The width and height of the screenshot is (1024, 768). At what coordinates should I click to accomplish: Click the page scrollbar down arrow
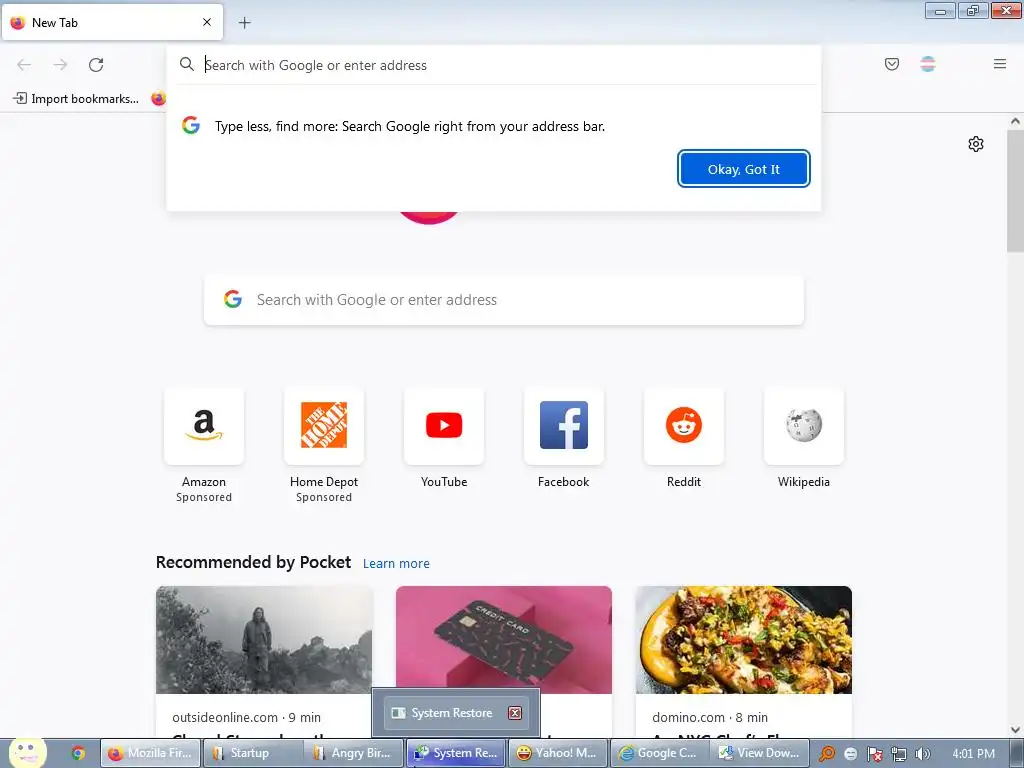[1015, 729]
